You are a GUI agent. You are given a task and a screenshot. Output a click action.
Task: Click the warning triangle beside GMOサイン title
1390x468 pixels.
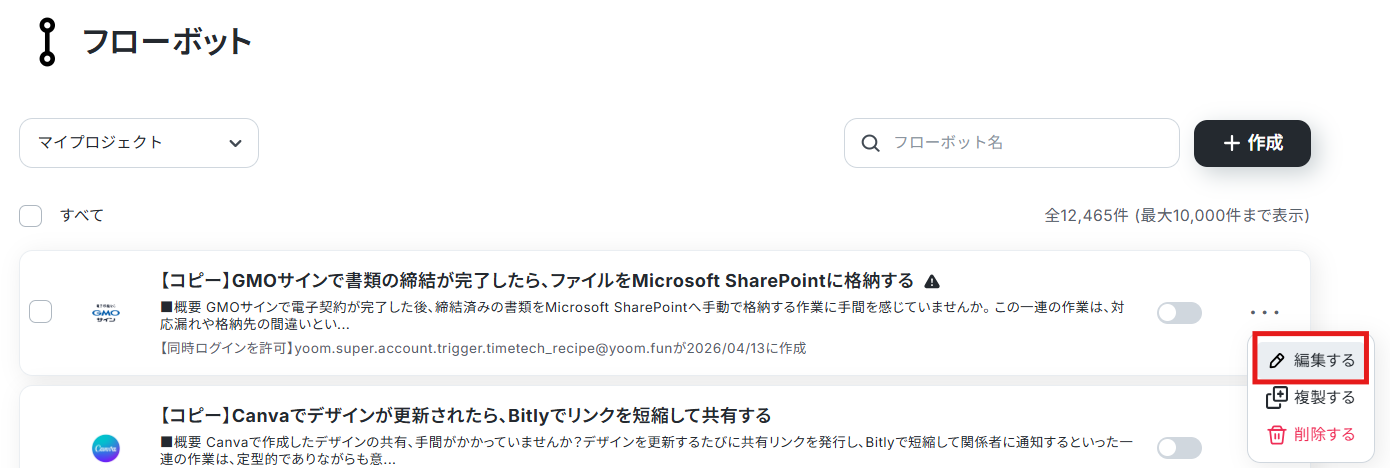pos(932,281)
